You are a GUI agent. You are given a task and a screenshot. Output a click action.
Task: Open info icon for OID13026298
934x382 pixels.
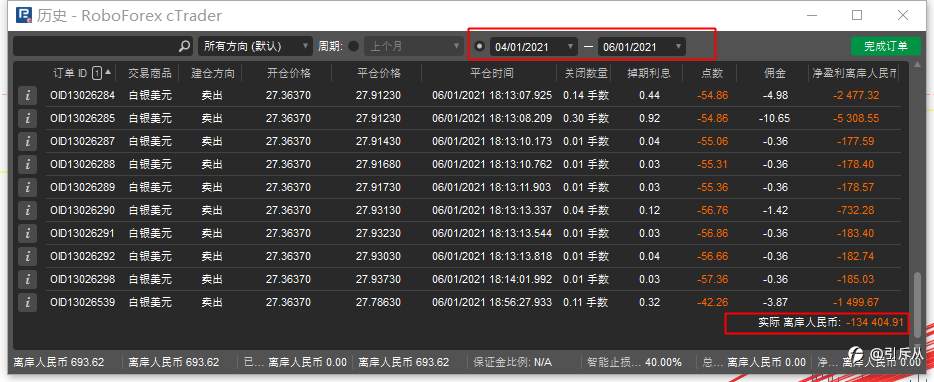coord(27,279)
